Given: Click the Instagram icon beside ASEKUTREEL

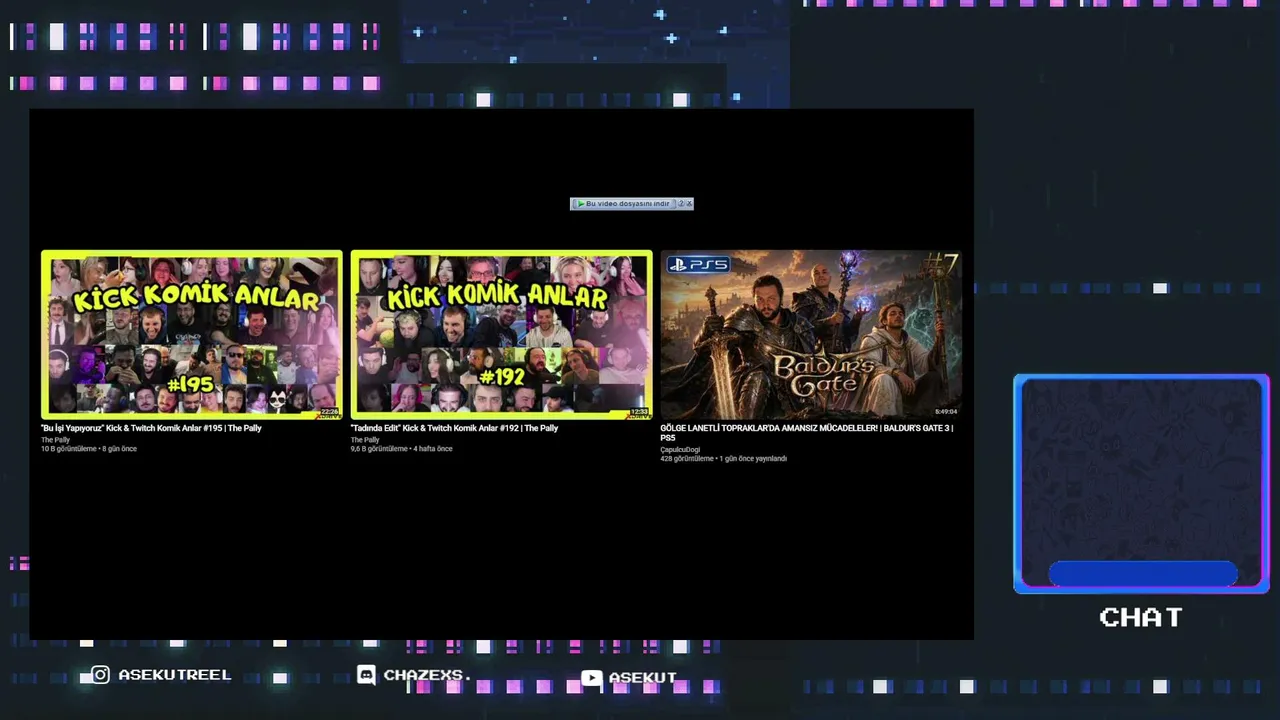Looking at the screenshot, I should coord(100,675).
